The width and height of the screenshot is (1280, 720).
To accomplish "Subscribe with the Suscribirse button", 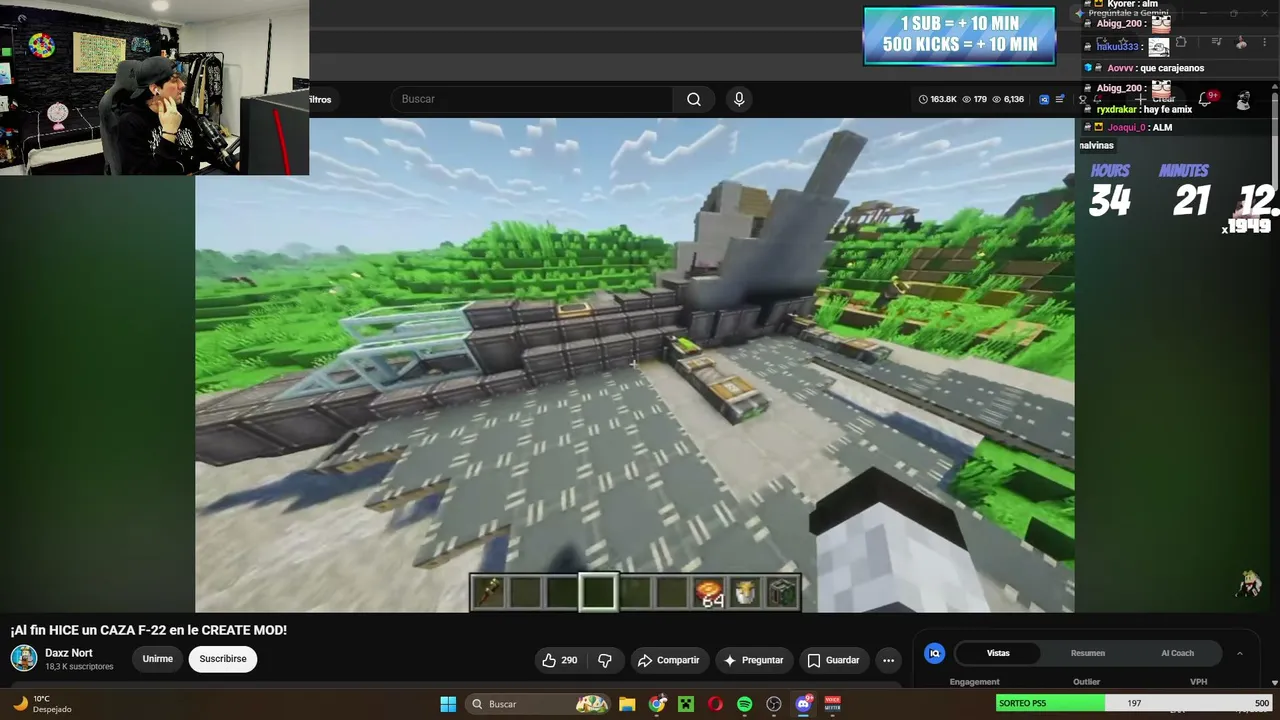I will point(223,659).
